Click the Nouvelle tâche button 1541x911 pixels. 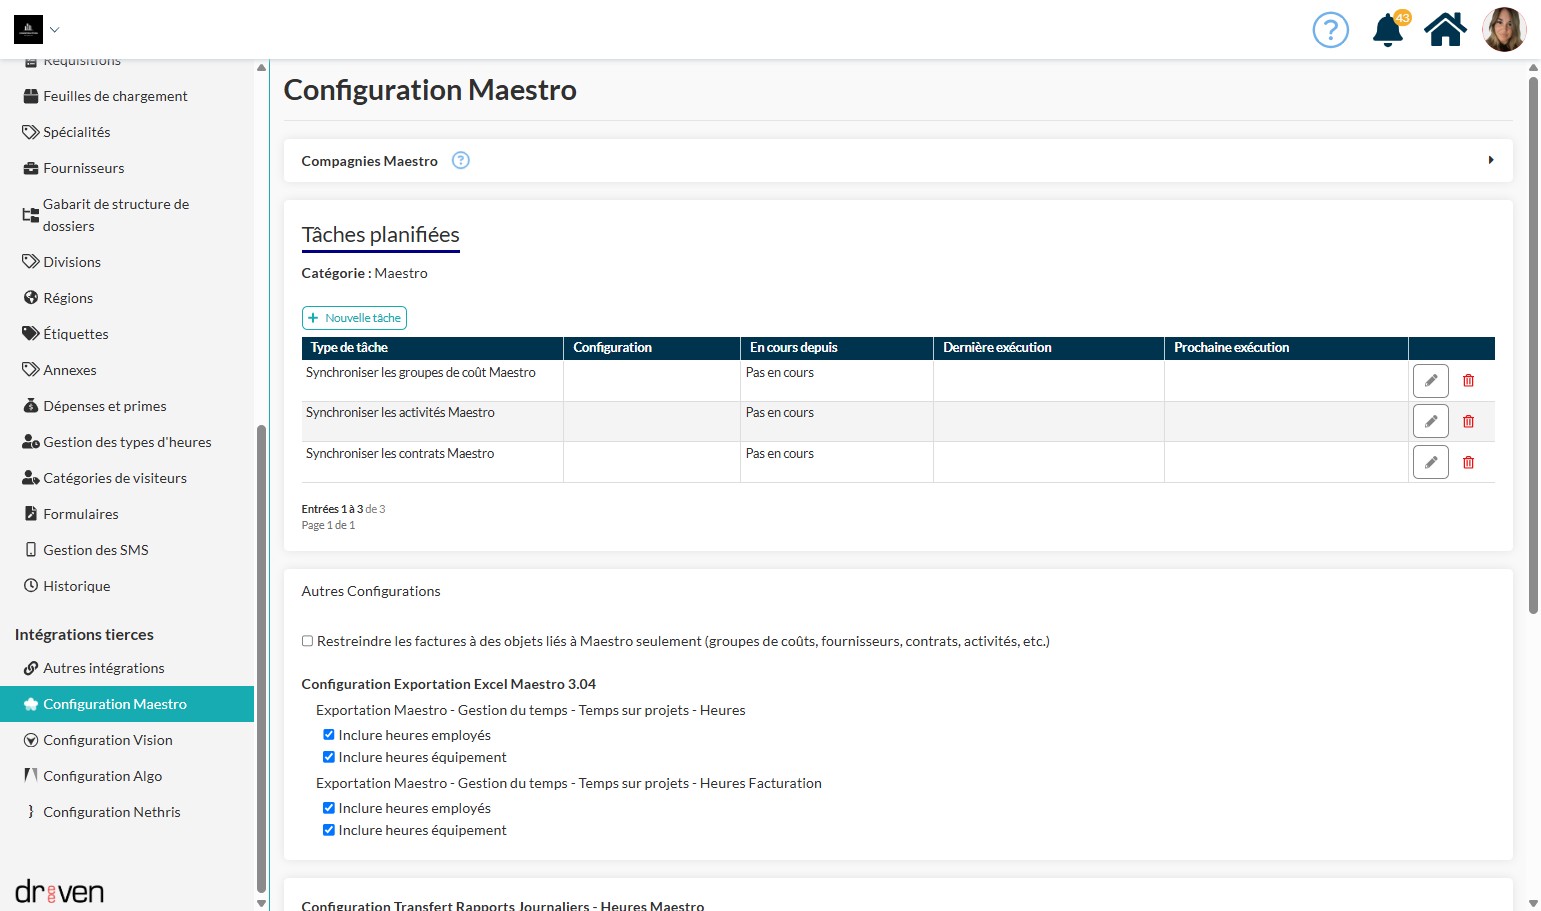point(354,318)
